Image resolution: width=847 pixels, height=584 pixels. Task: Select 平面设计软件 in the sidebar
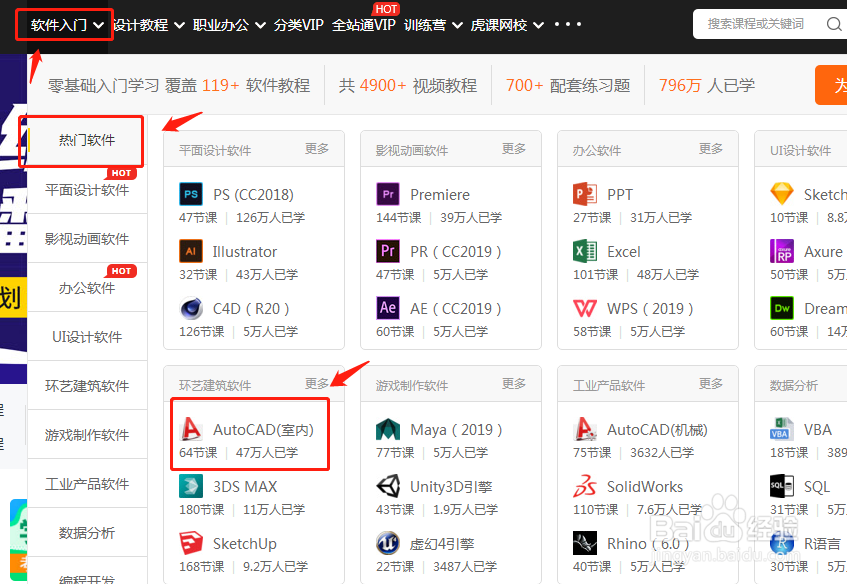point(87,190)
